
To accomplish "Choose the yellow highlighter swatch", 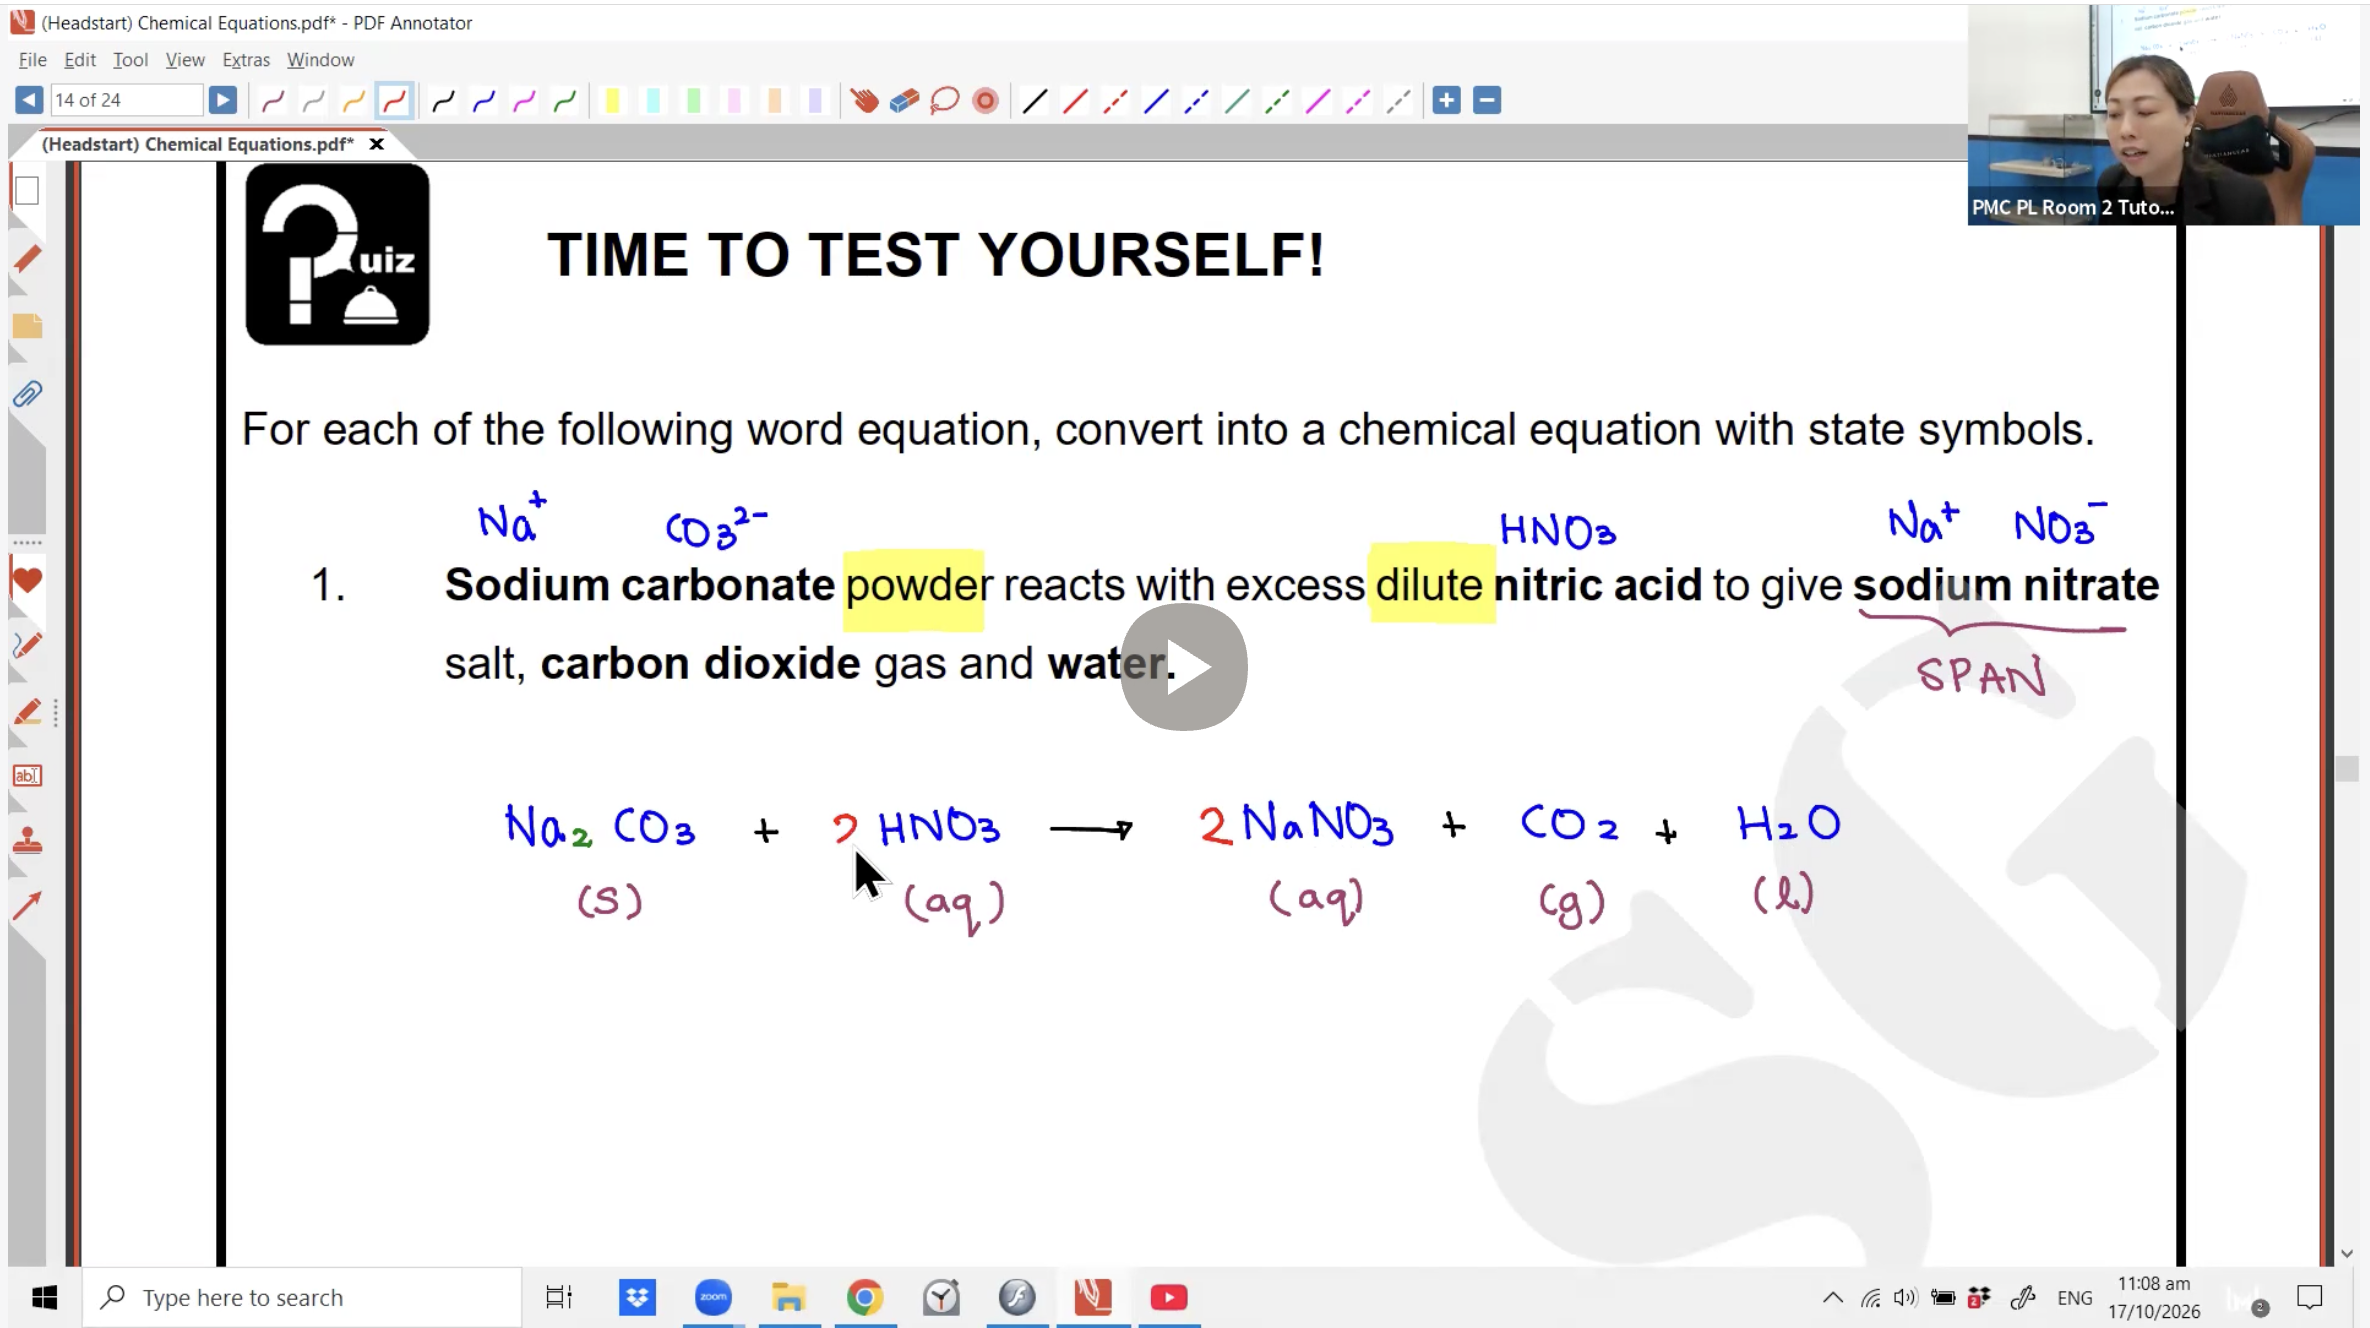I will [612, 100].
